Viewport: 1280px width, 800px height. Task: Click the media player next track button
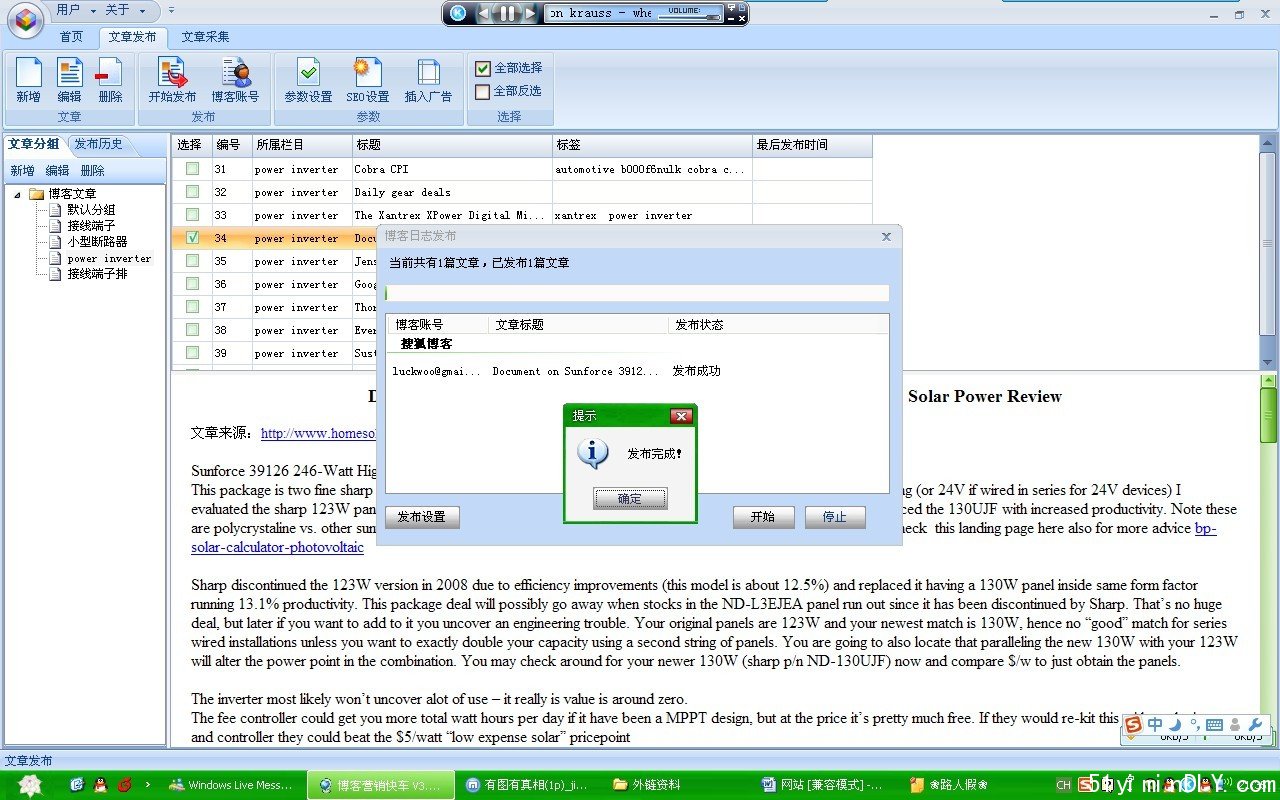tap(530, 13)
